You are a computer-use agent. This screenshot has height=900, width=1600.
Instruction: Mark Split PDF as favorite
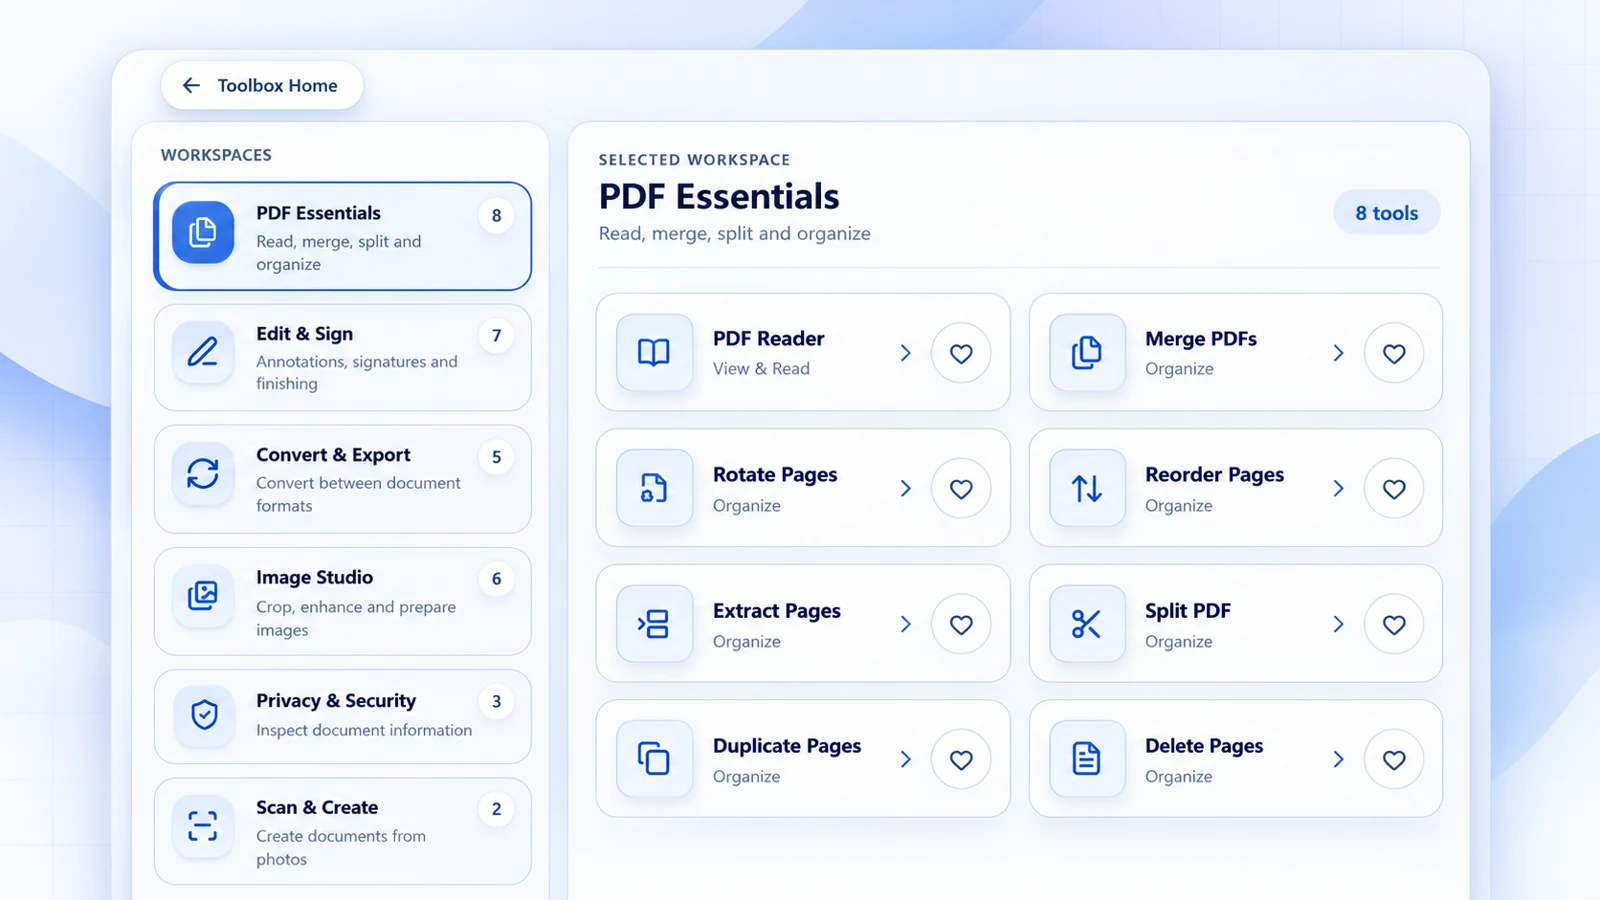click(1394, 624)
